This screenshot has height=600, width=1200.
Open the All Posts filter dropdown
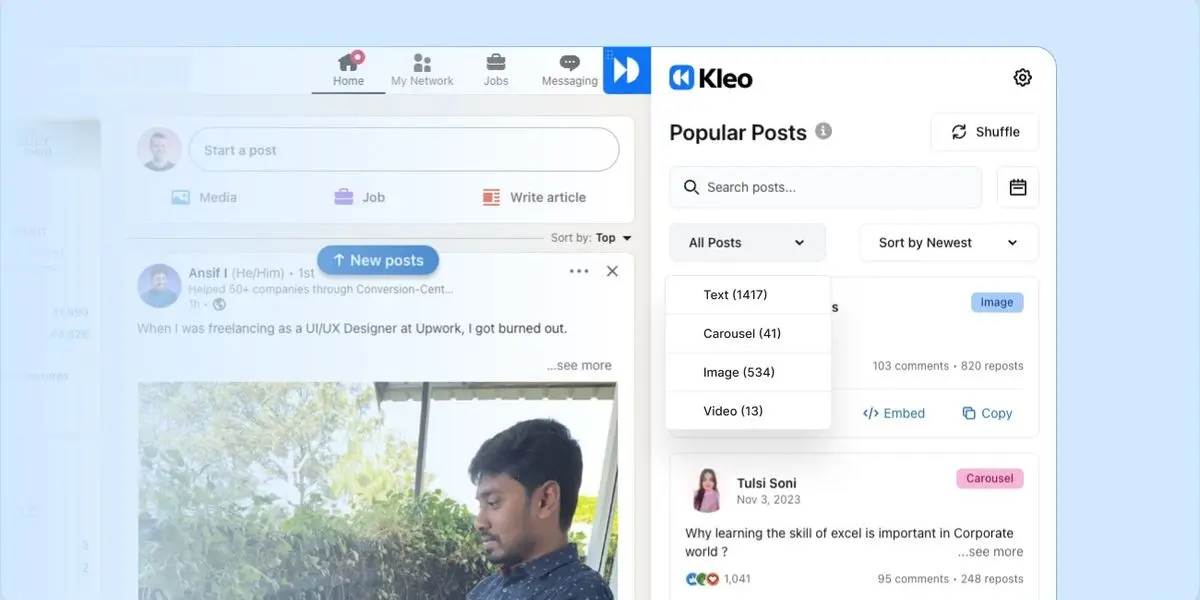[x=747, y=242]
